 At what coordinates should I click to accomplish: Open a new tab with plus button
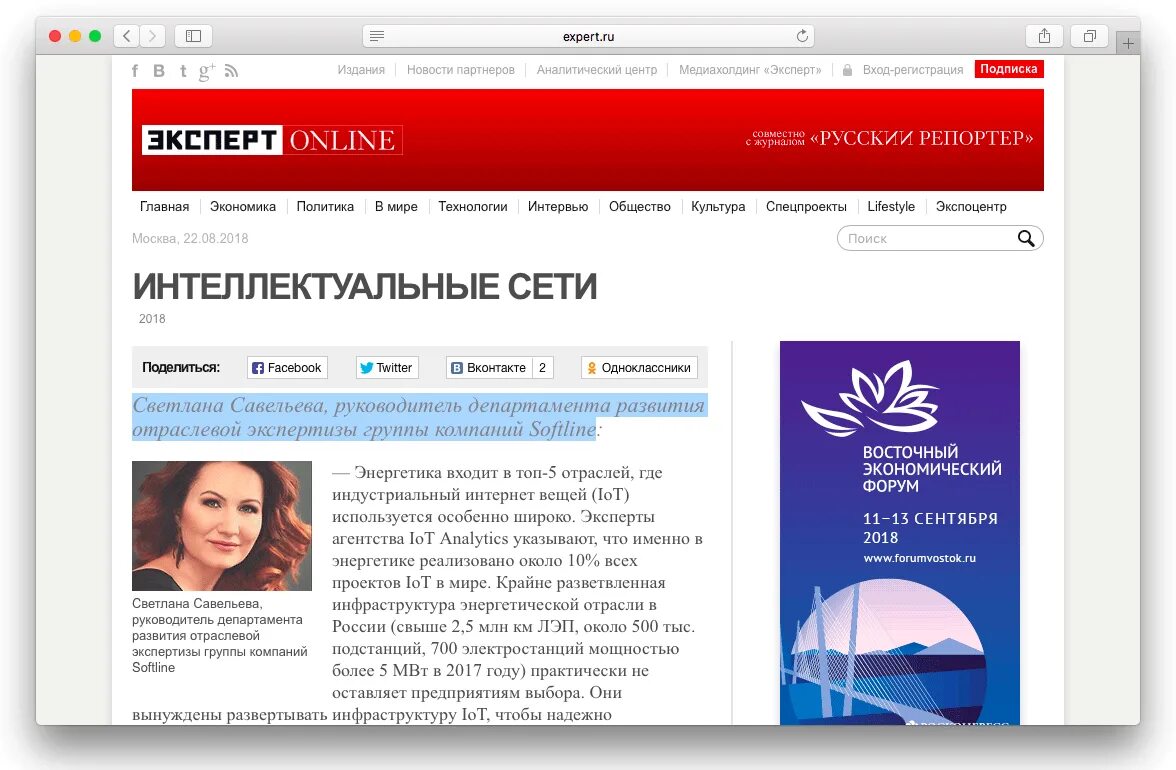1128,43
